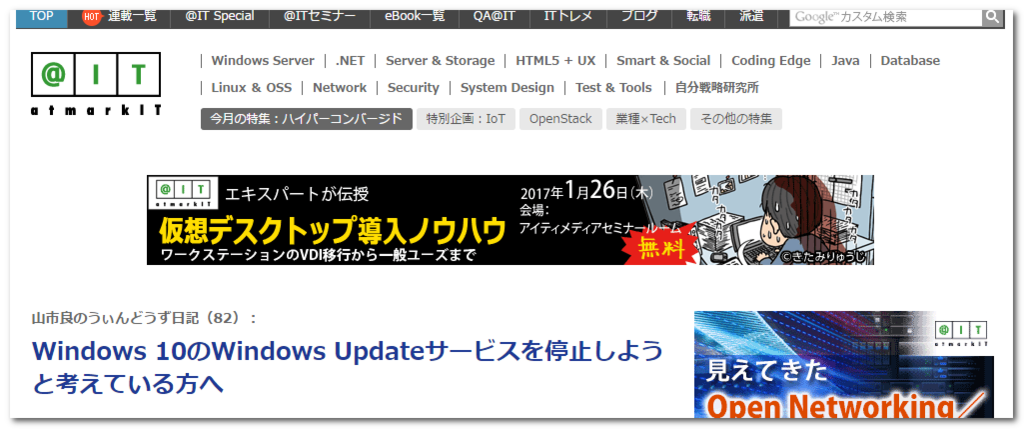This screenshot has width=1024, height=429.
Task: Select eBook一覧 in the top bar
Action: [415, 16]
